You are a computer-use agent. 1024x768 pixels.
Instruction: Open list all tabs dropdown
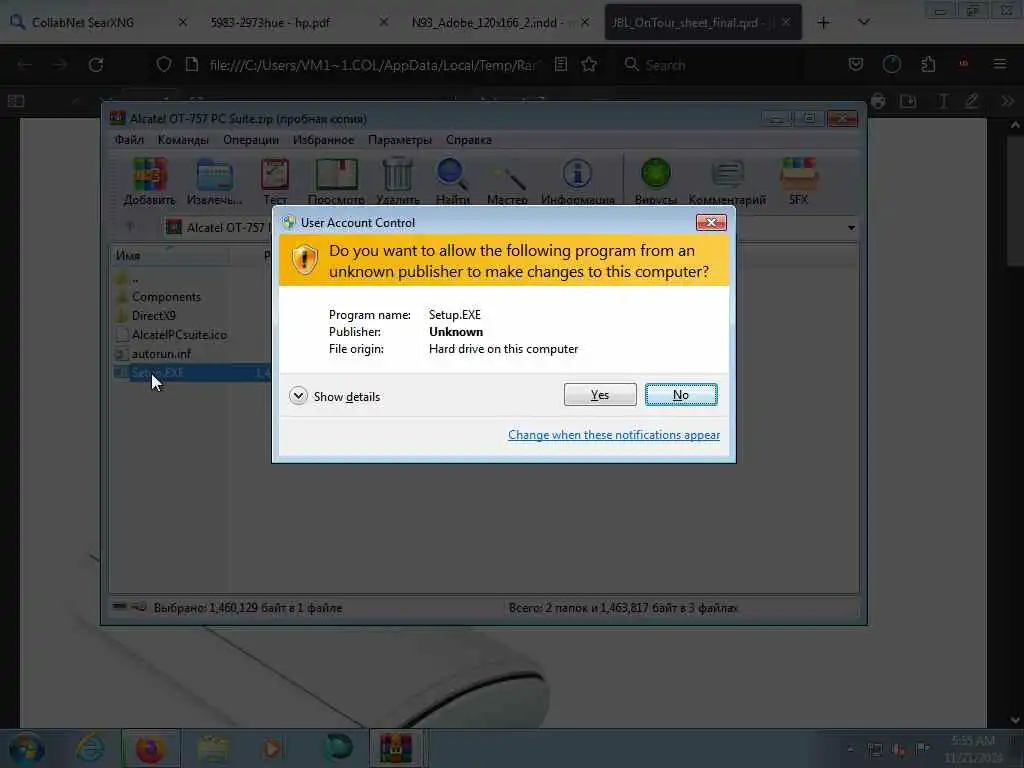click(x=863, y=23)
